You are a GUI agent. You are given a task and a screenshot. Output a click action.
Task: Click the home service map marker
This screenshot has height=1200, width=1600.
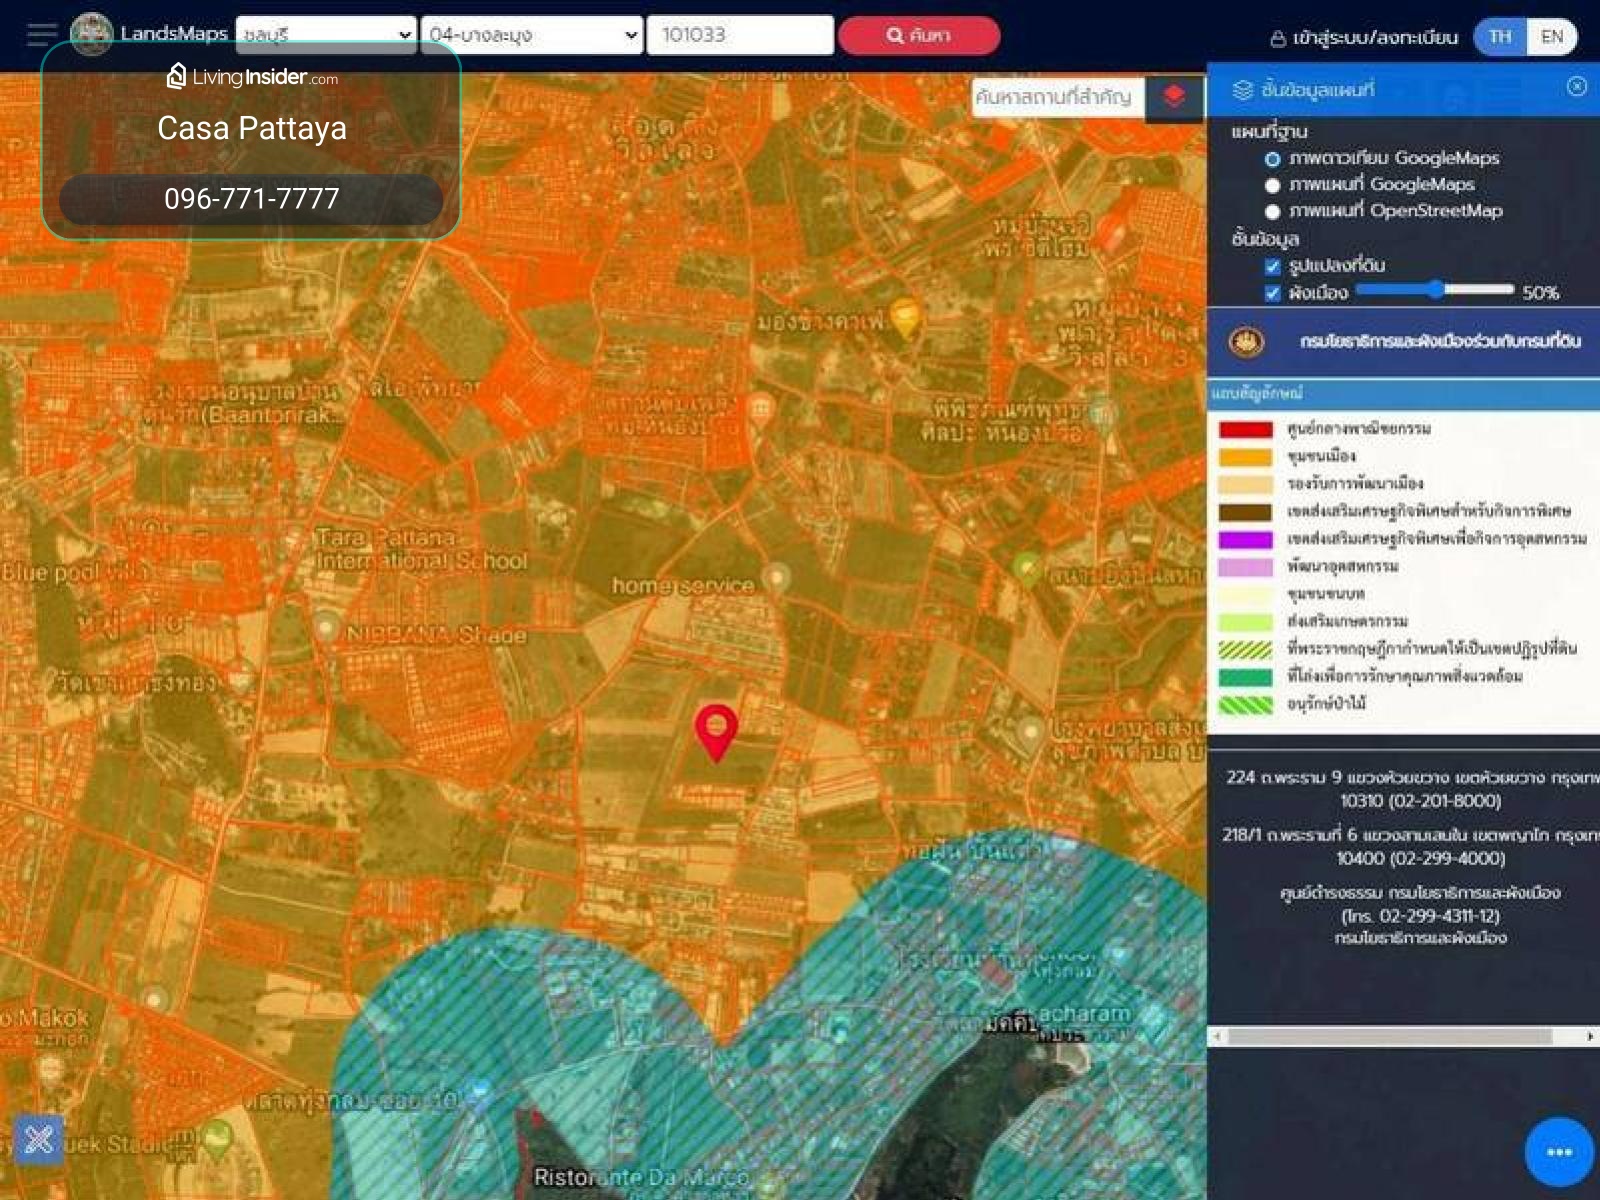tap(776, 578)
